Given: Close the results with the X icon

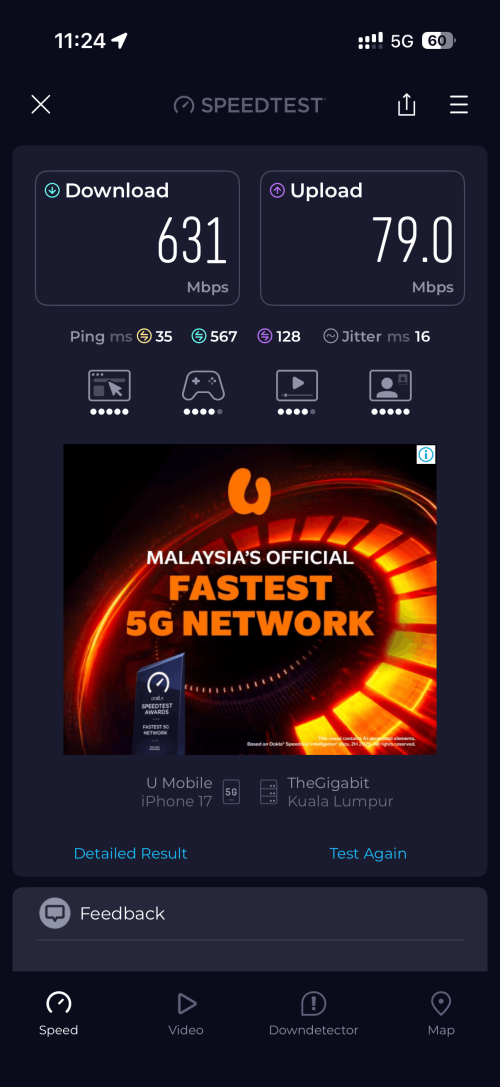Looking at the screenshot, I should tap(41, 105).
